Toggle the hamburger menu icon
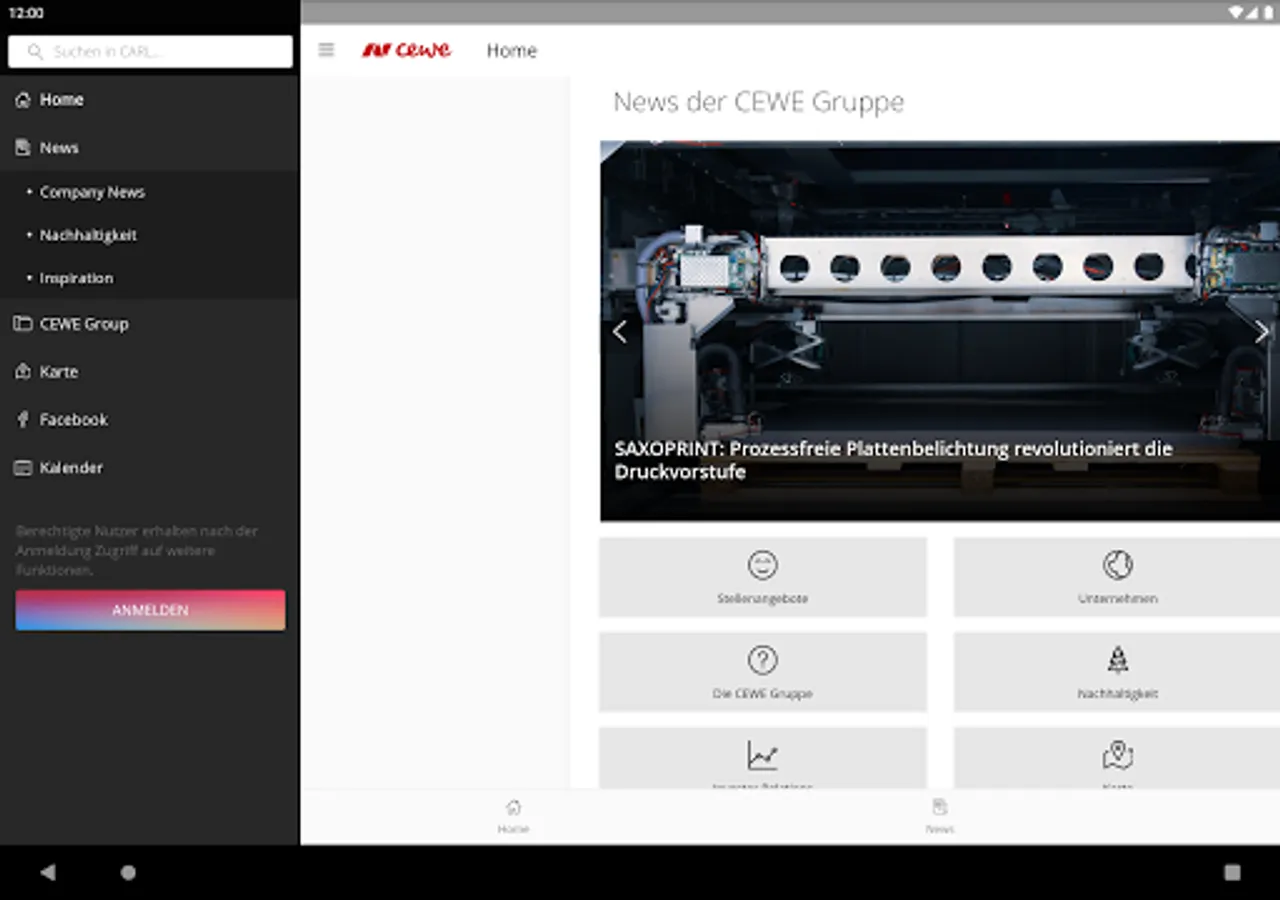Viewport: 1280px width, 900px height. click(326, 50)
